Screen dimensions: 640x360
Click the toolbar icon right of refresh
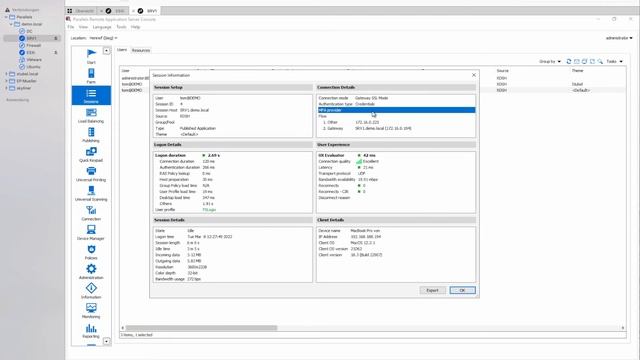576,61
